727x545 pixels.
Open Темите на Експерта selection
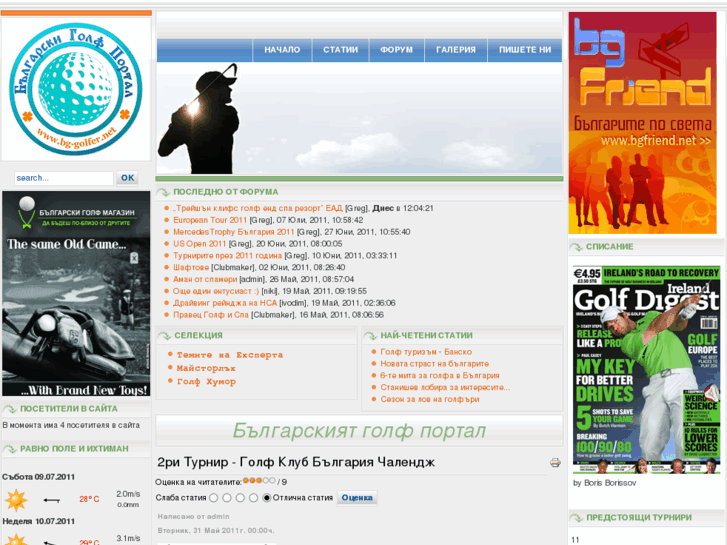tap(230, 355)
